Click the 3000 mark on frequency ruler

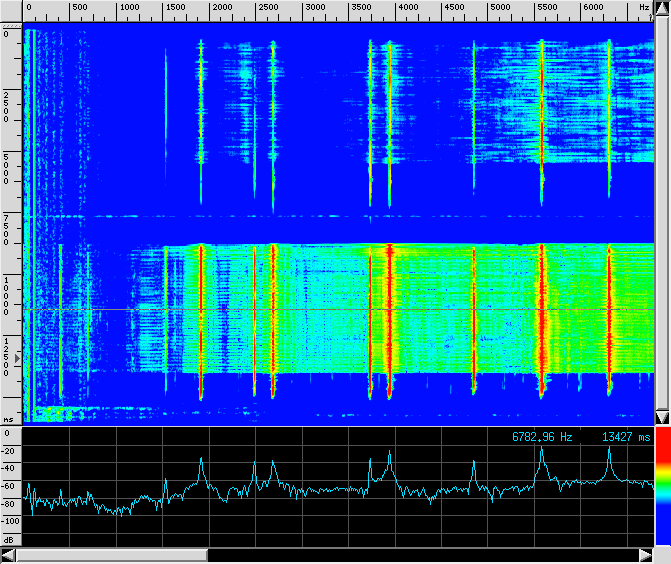click(x=314, y=7)
